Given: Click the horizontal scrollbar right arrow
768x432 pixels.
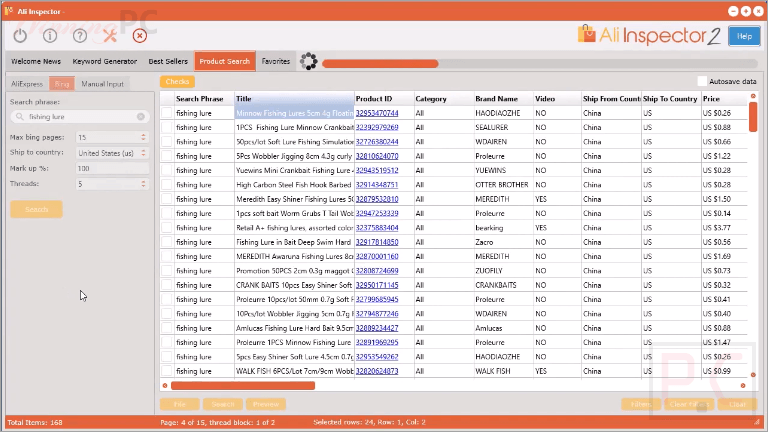Looking at the screenshot, I should (743, 385).
